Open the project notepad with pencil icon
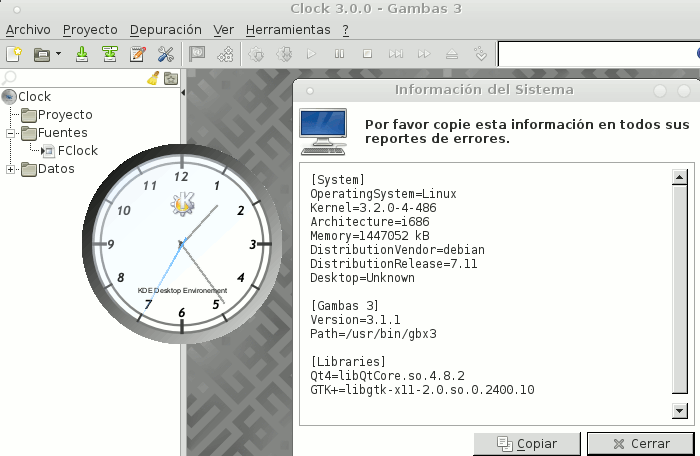The width and height of the screenshot is (700, 456). (138, 54)
